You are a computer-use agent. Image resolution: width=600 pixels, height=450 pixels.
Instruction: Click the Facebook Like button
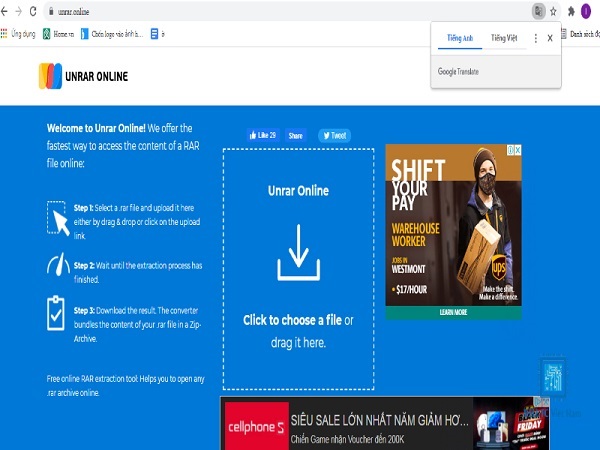coord(263,135)
